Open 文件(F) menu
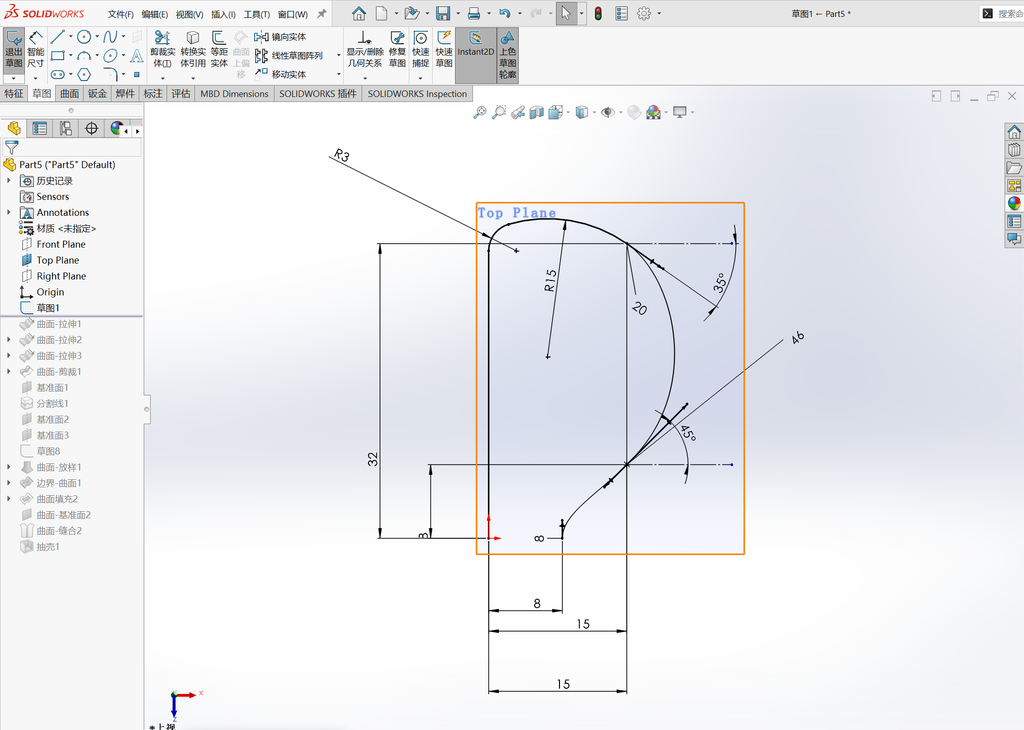 pyautogui.click(x=121, y=14)
